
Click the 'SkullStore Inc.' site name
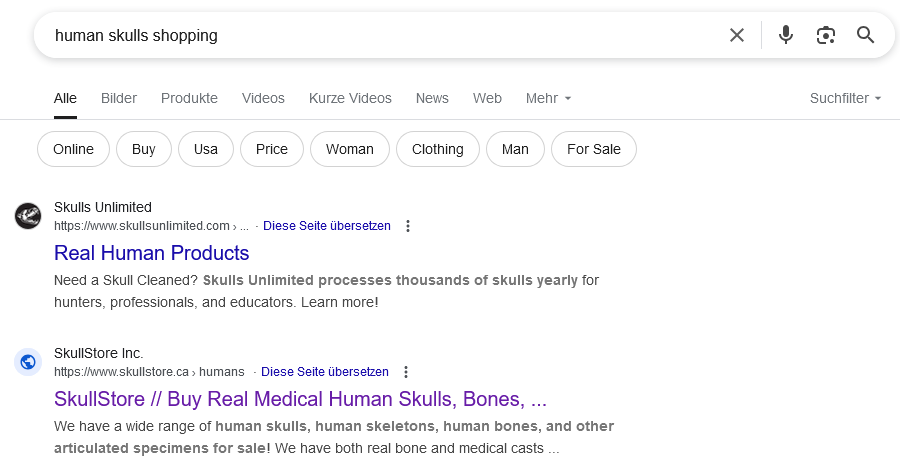[x=99, y=353]
